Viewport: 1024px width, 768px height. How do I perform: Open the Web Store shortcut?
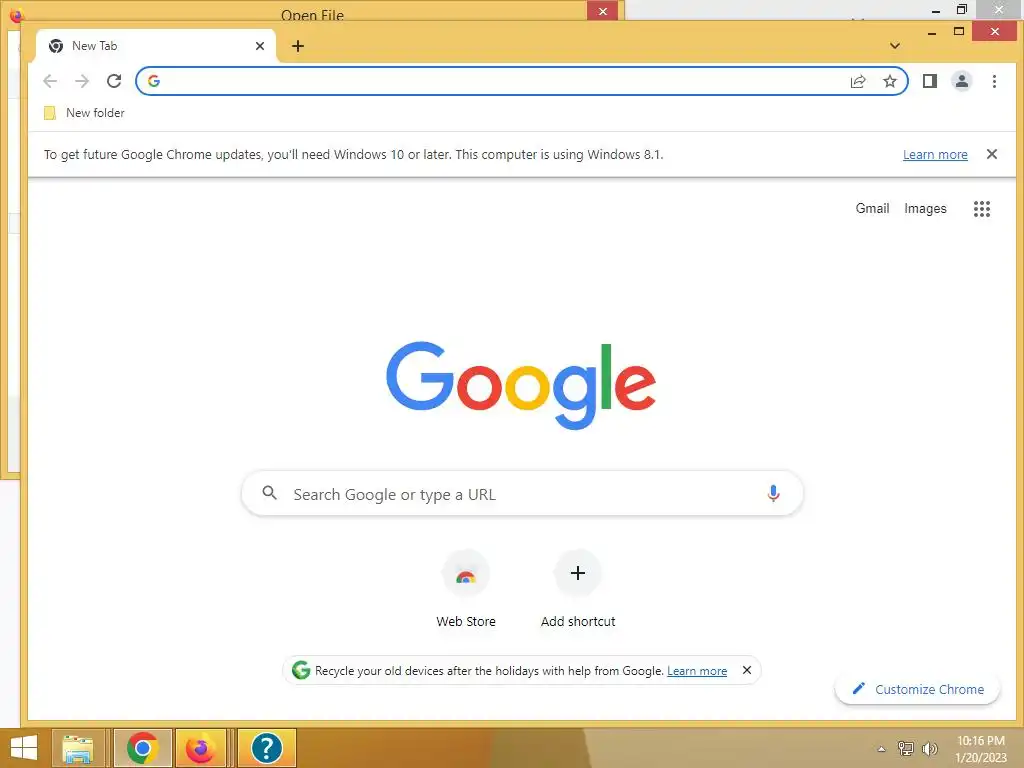[466, 589]
